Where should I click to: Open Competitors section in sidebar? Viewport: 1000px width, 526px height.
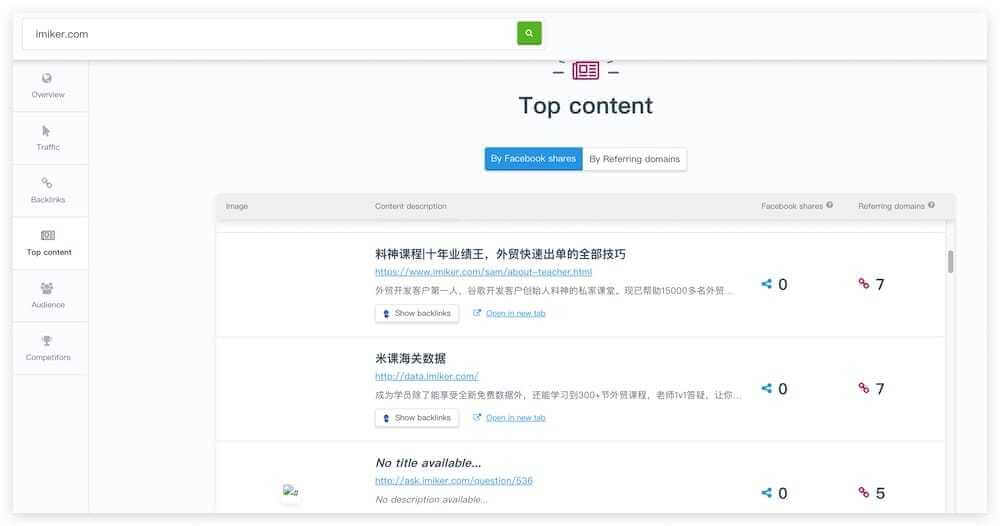48,348
